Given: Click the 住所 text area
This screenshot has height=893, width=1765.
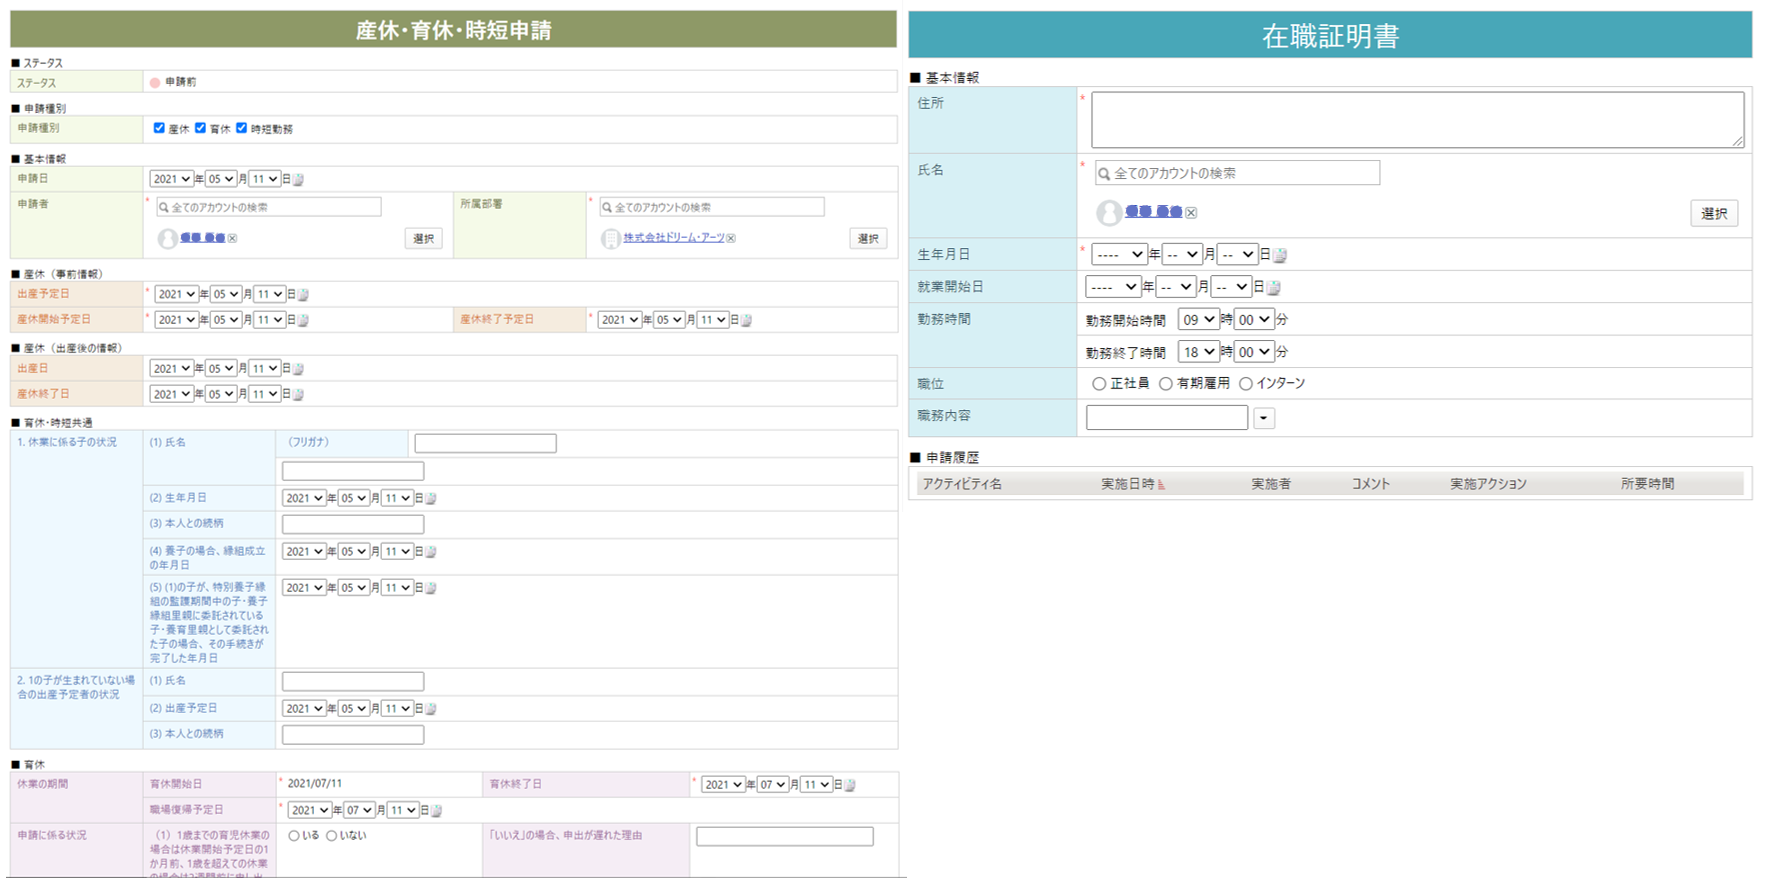Looking at the screenshot, I should point(1417,120).
